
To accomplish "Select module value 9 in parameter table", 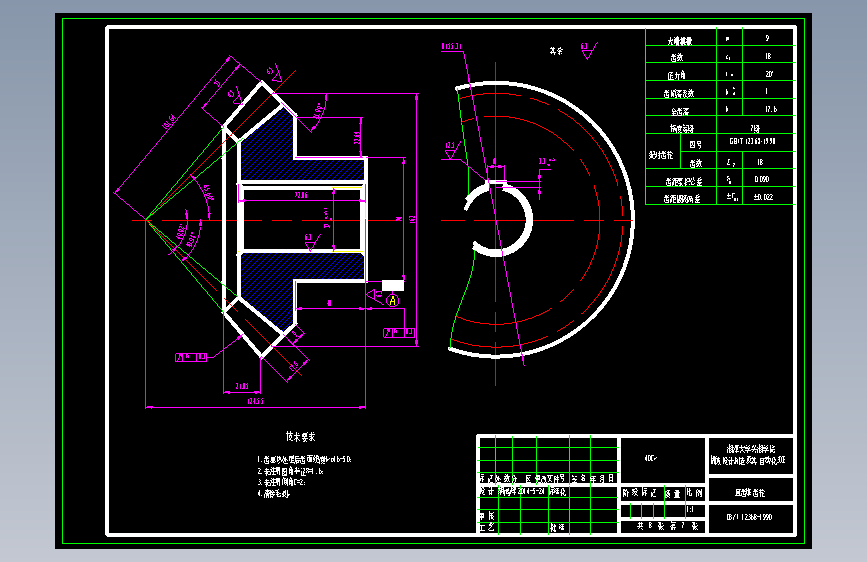I will click(x=767, y=38).
